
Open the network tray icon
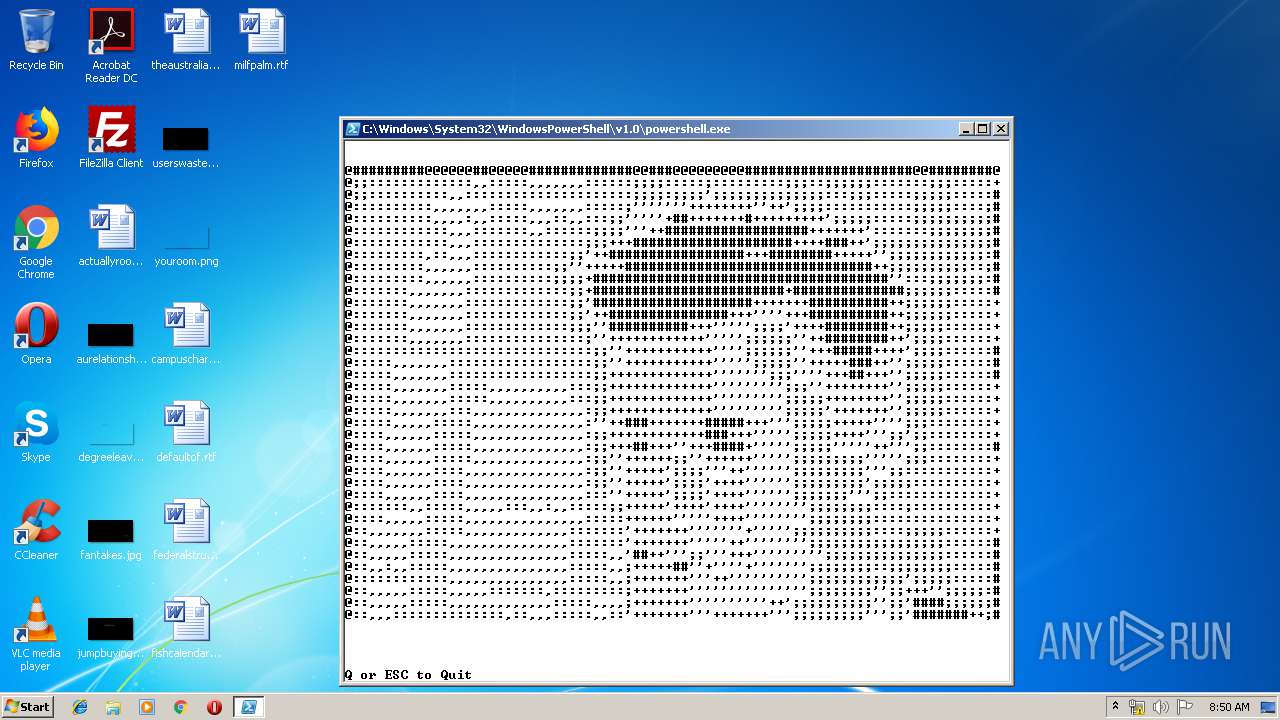pos(1137,707)
